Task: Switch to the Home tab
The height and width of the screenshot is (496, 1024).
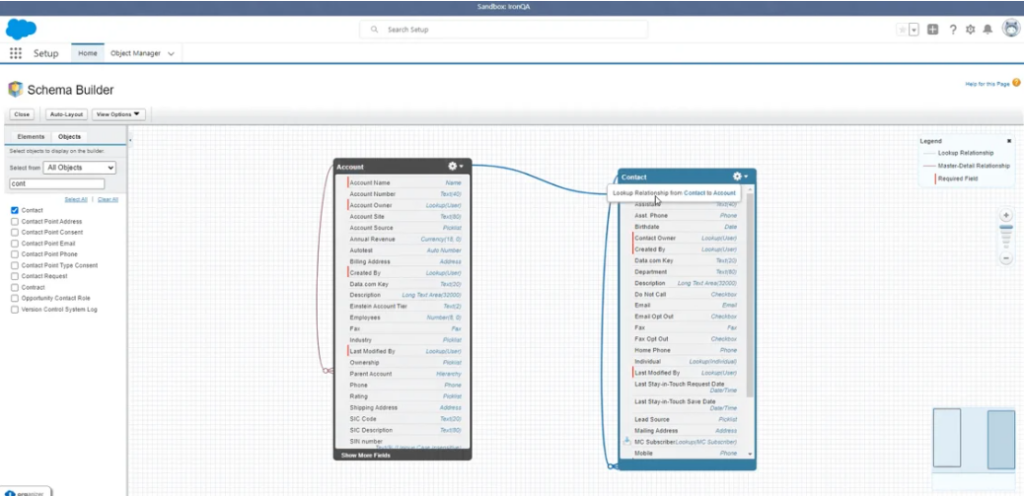Action: (x=88, y=54)
